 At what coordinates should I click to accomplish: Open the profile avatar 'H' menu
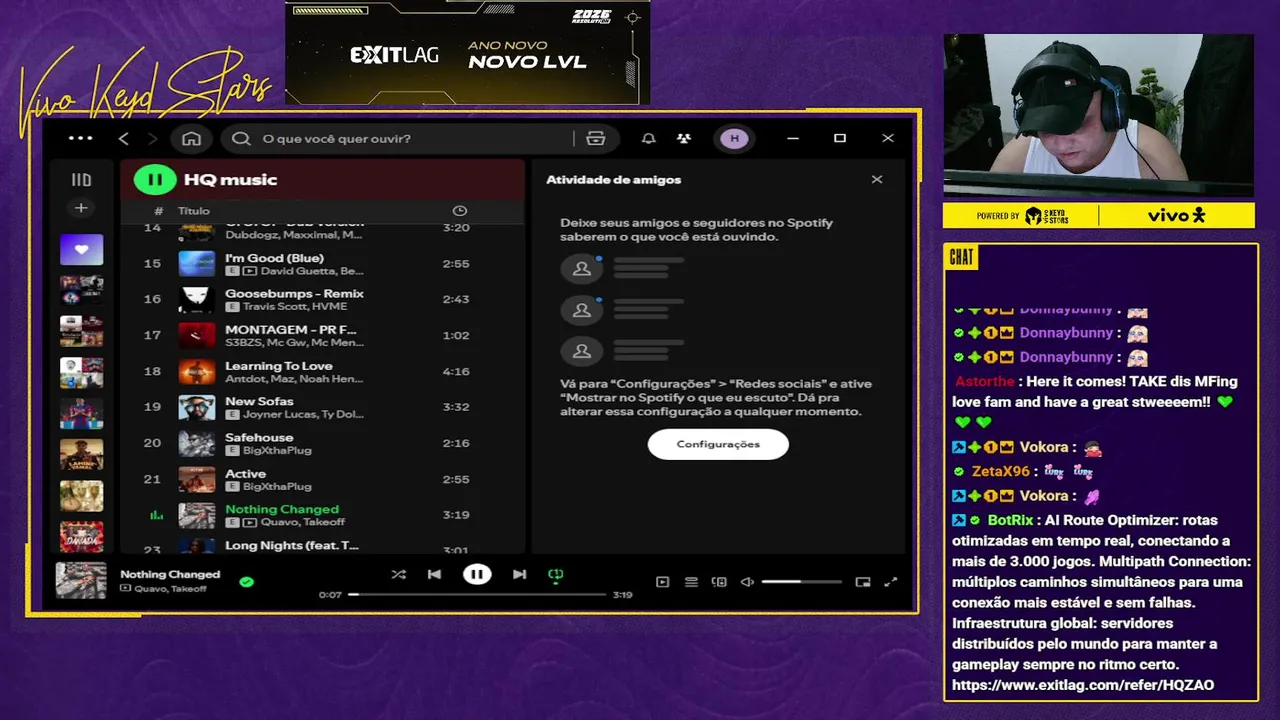(734, 139)
